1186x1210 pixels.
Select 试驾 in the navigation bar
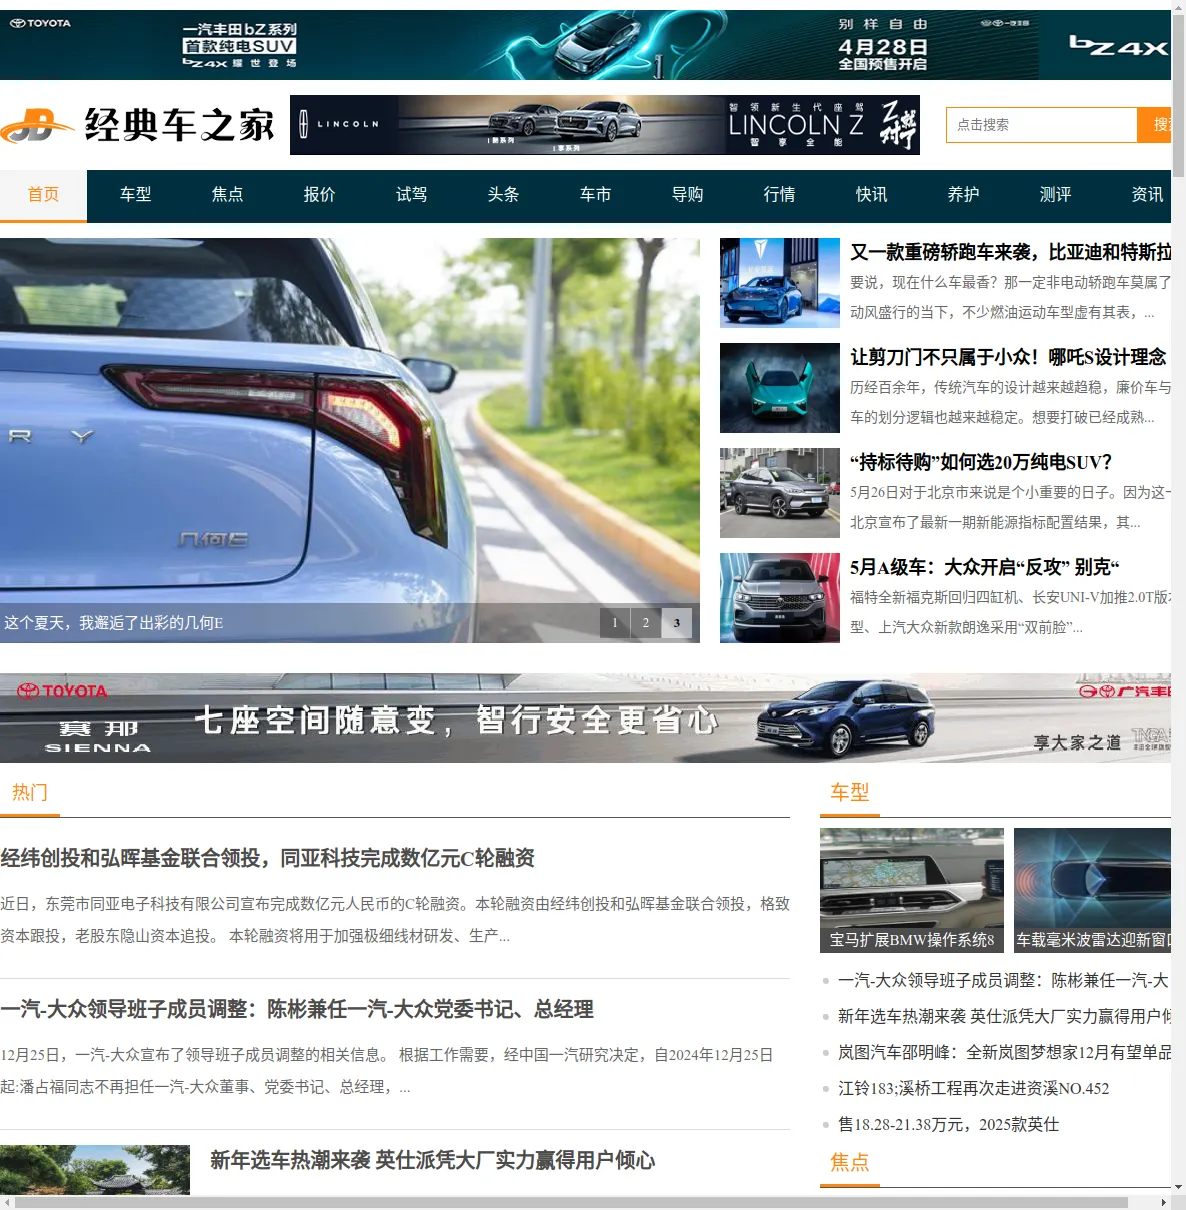tap(412, 195)
